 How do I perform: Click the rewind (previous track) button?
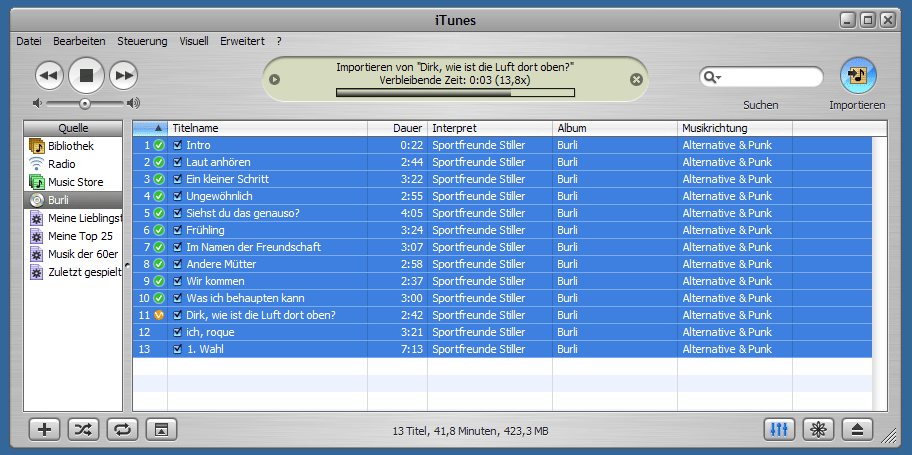pyautogui.click(x=49, y=75)
